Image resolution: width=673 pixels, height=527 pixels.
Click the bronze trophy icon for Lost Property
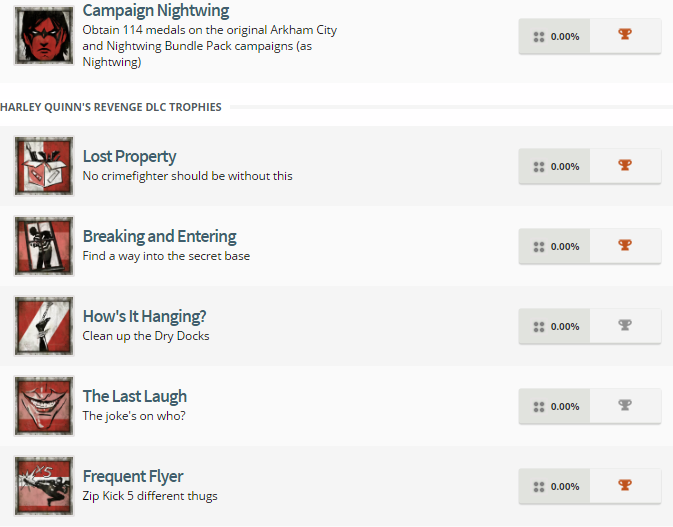625,166
